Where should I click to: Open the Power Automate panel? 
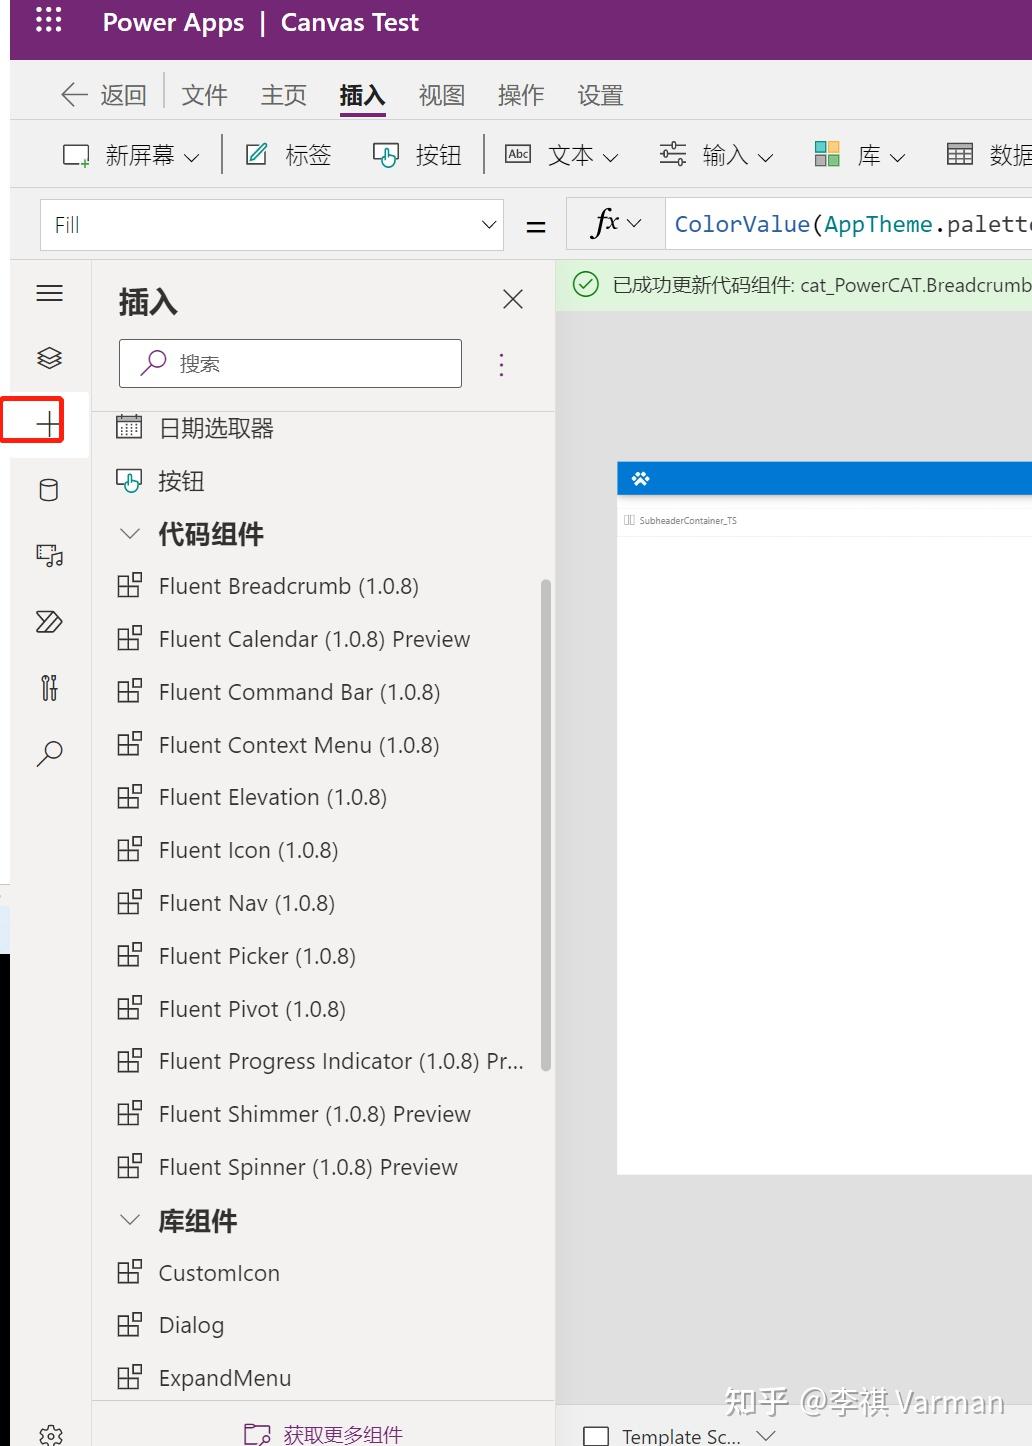click(x=49, y=622)
